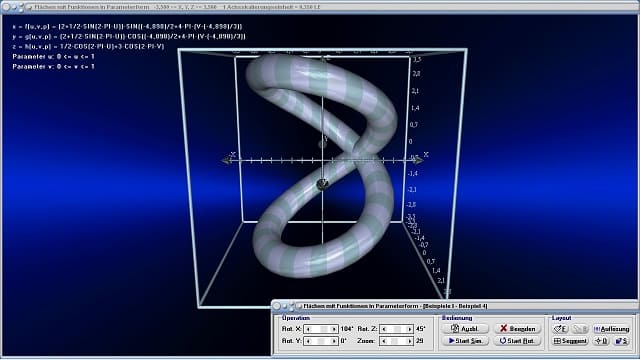Click the Rot. Y scrollbar thumb

pos(321,341)
